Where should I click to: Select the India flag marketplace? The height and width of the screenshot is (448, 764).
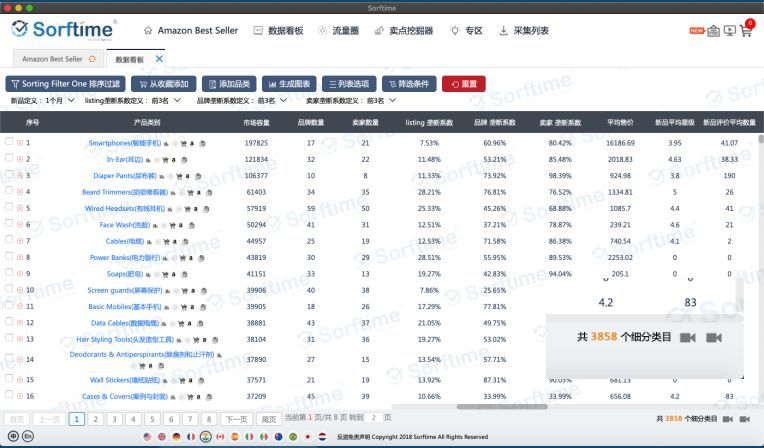point(206,436)
